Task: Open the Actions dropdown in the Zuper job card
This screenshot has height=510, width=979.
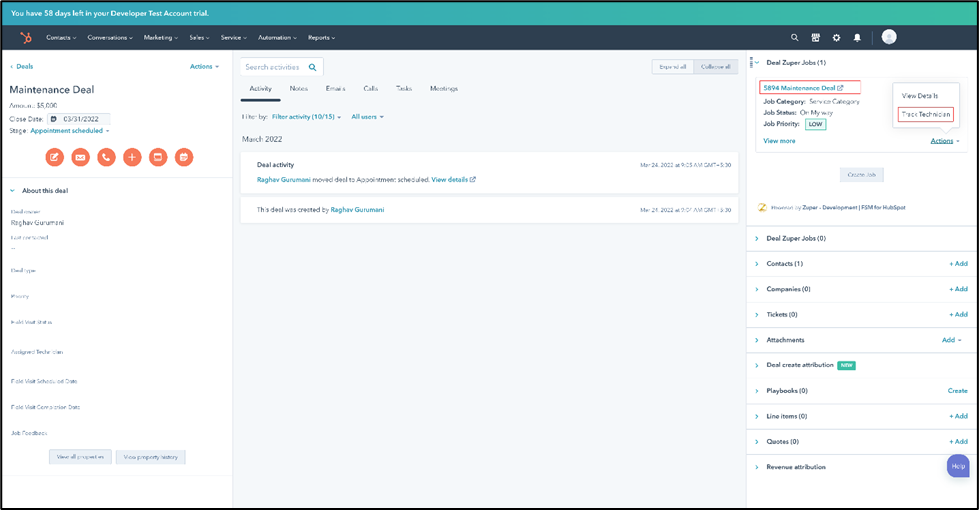Action: click(945, 141)
